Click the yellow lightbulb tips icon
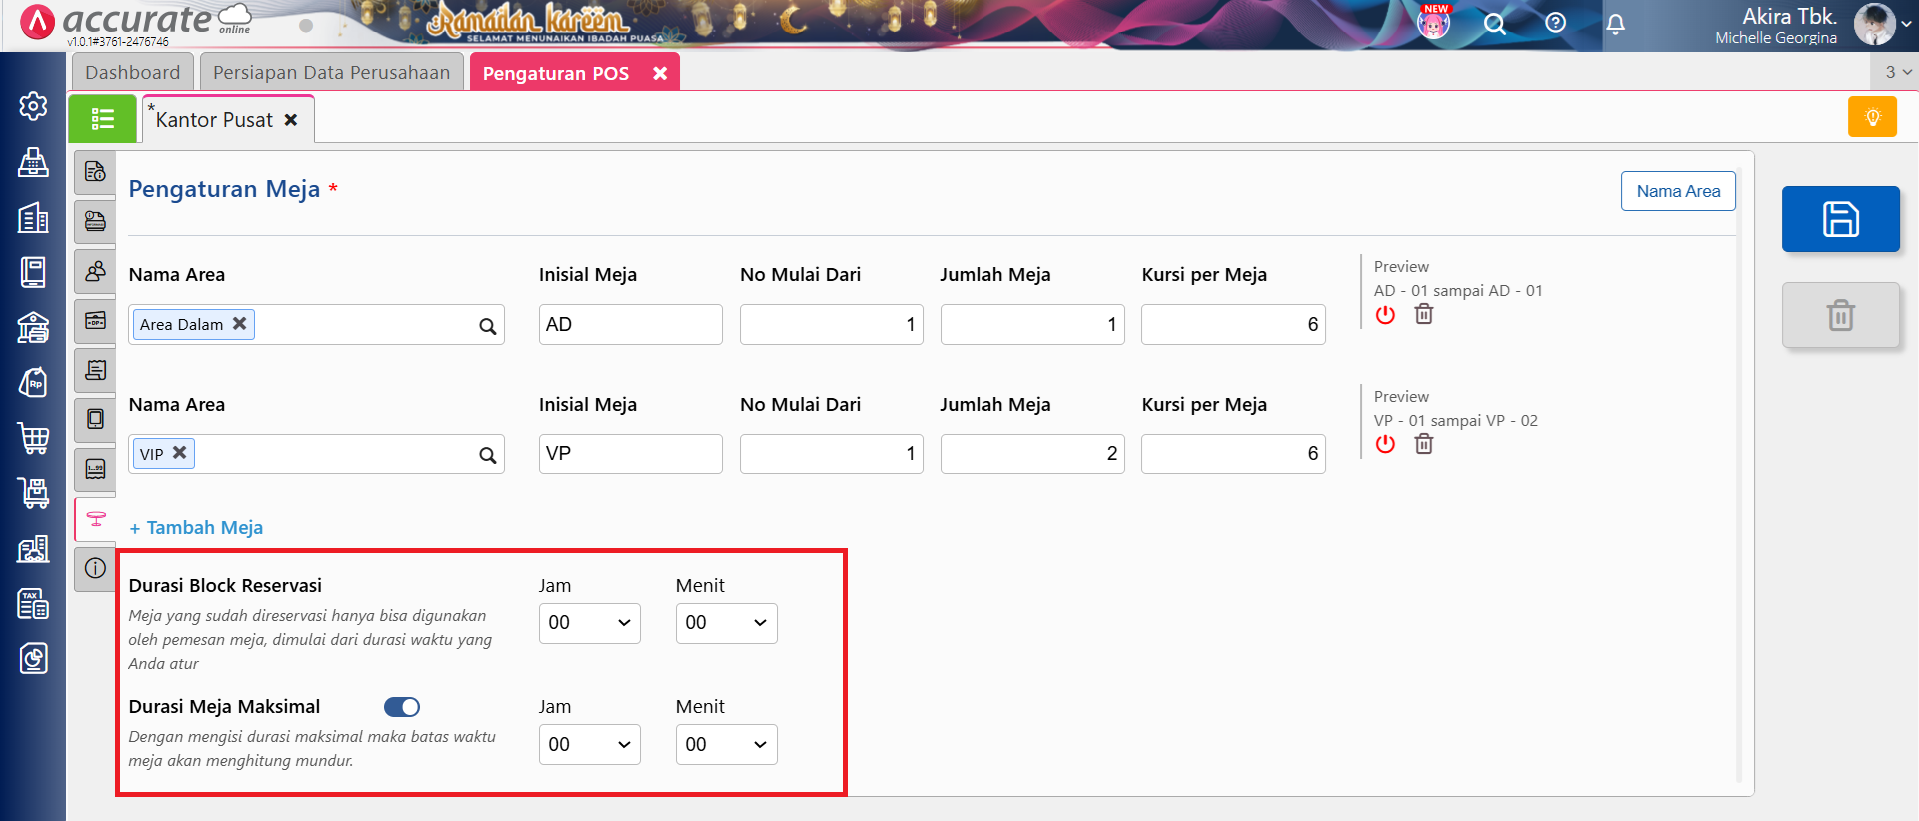 click(1872, 117)
